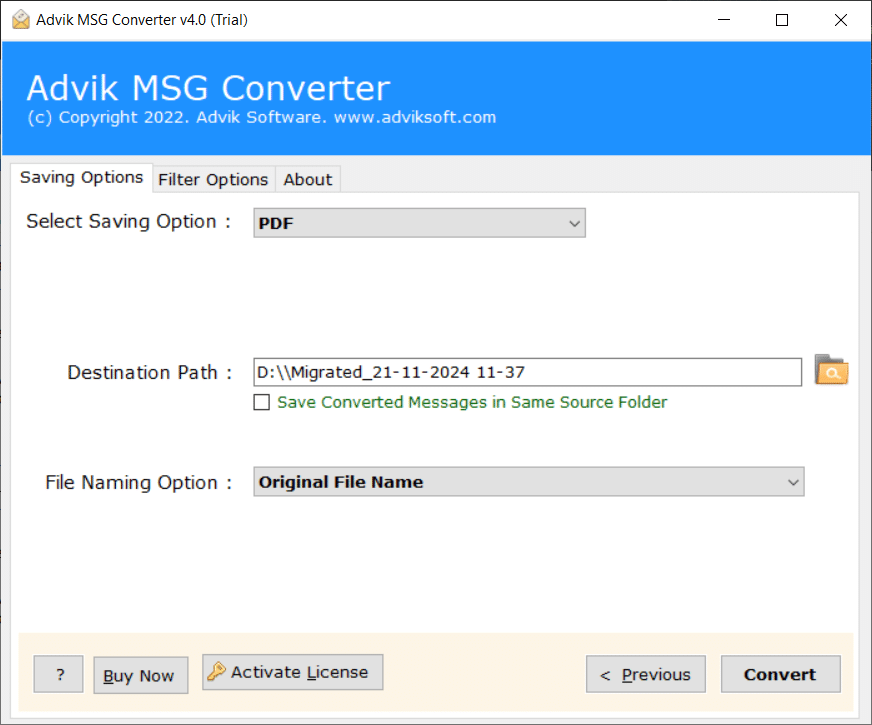Click inside the Destination Path field
The image size is (872, 725).
pos(527,372)
